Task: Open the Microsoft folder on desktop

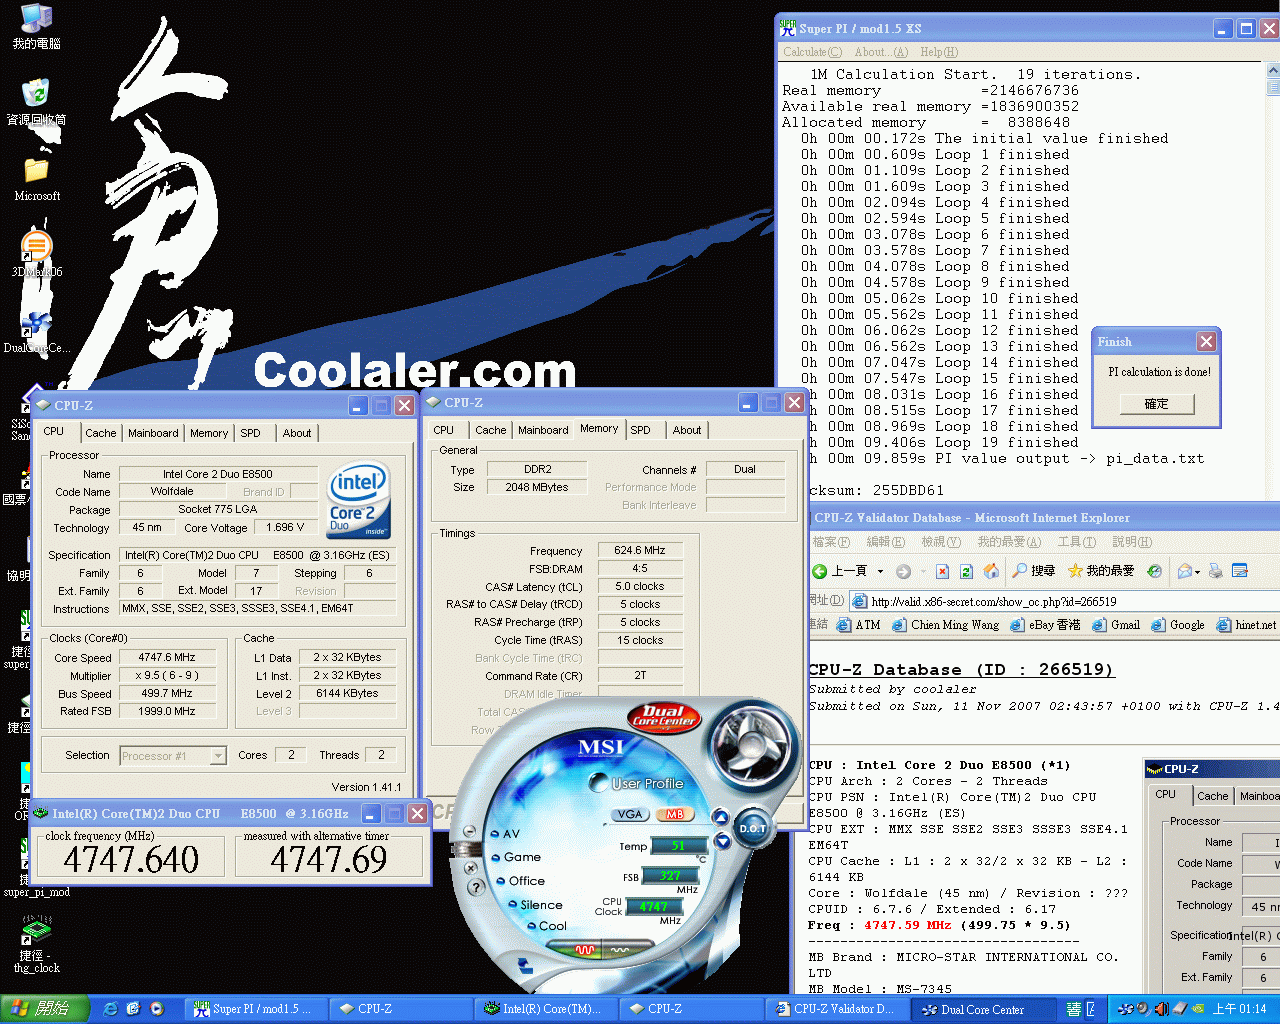Action: click(37, 180)
